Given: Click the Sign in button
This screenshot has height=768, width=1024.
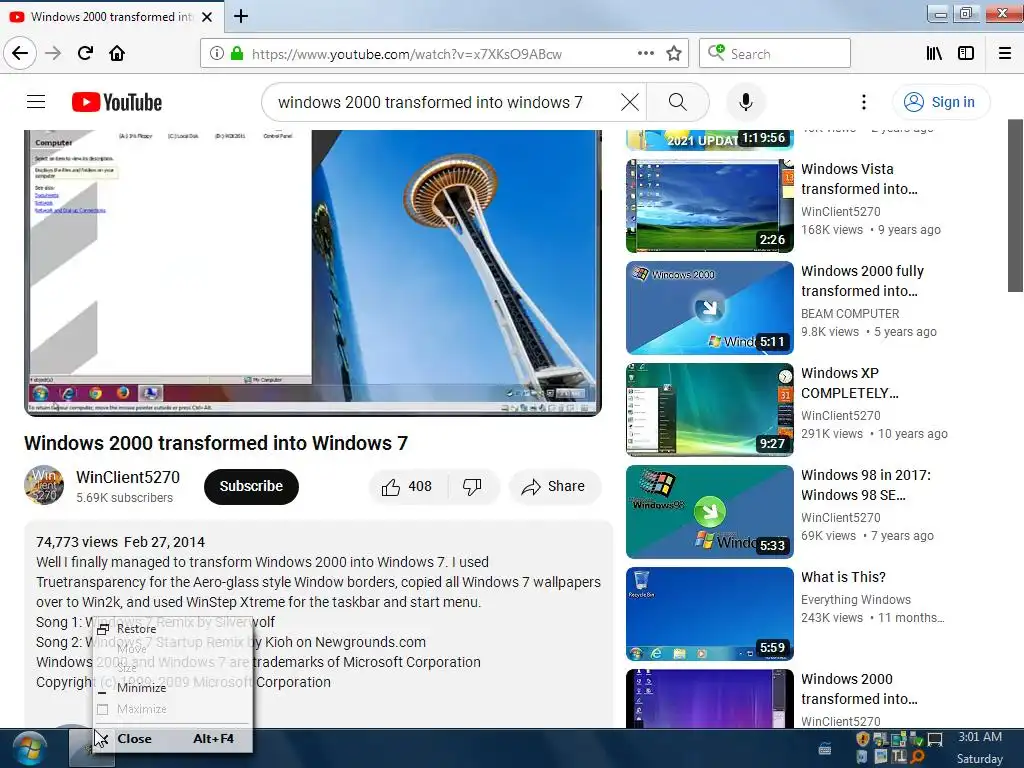Looking at the screenshot, I should (x=941, y=102).
